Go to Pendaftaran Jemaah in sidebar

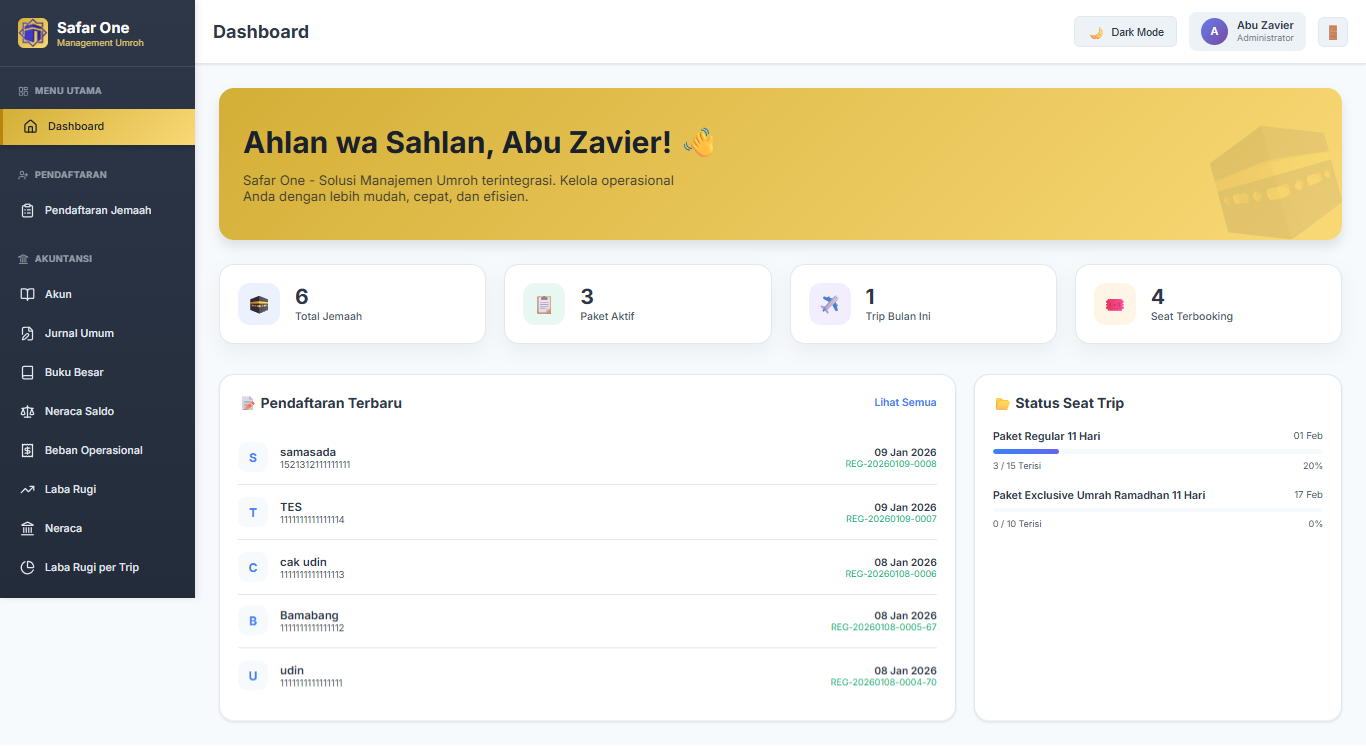(97, 211)
